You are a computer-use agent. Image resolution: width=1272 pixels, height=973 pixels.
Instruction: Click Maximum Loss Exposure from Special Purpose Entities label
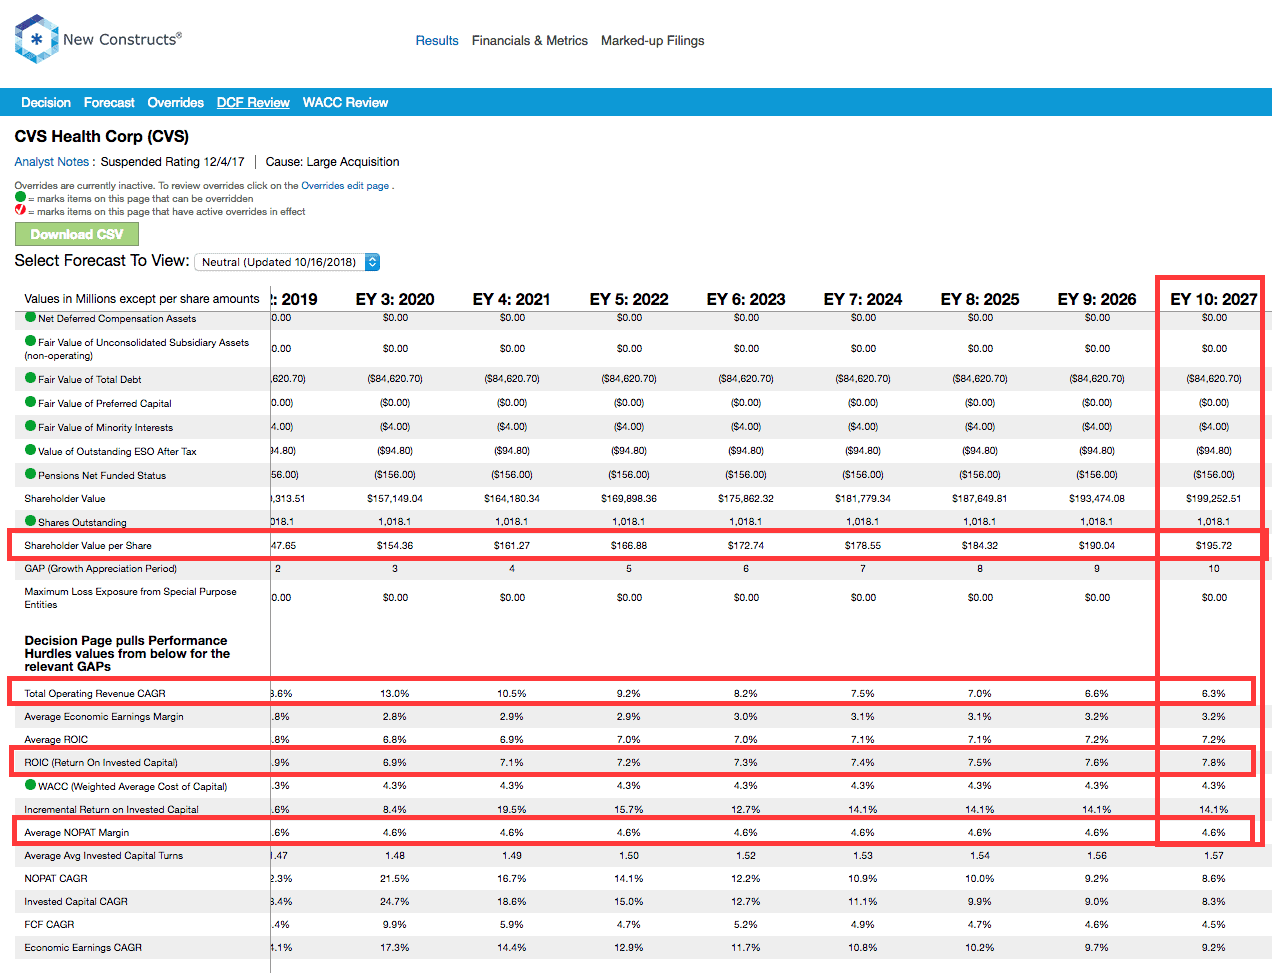(131, 598)
